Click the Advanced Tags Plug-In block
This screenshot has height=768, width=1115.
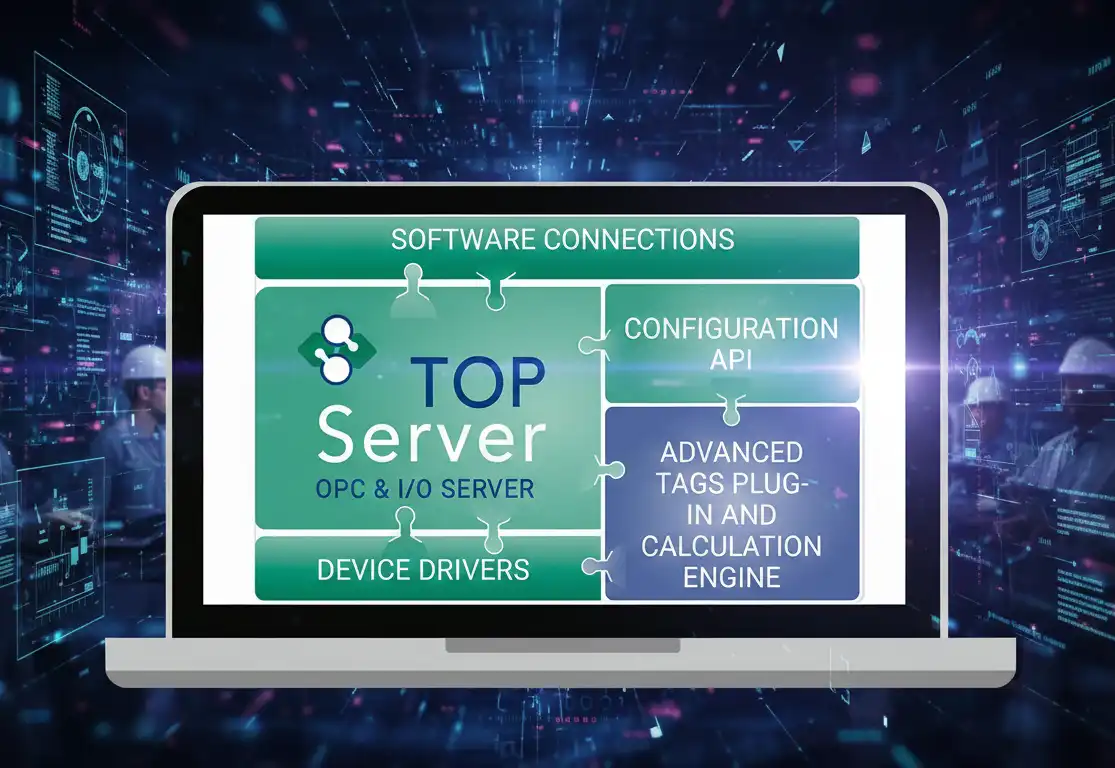pyautogui.click(x=735, y=500)
